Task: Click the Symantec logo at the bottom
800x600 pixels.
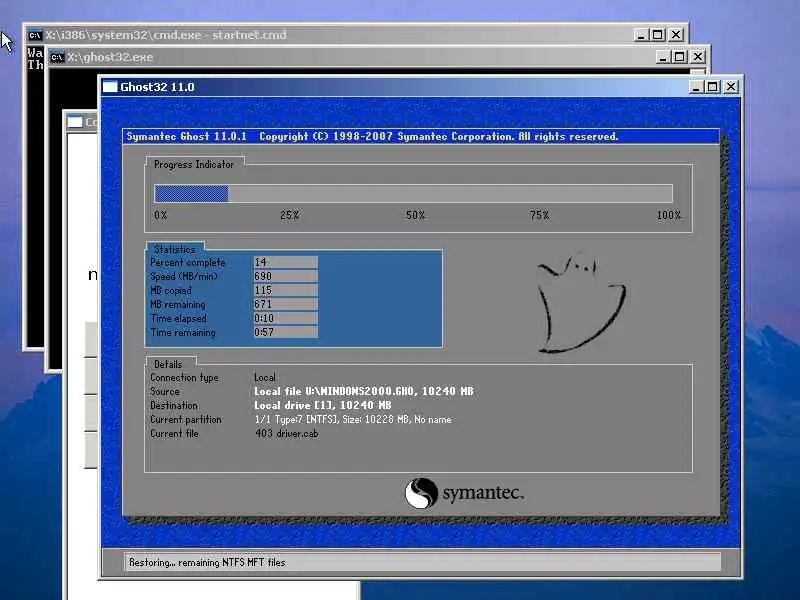Action: pos(464,493)
